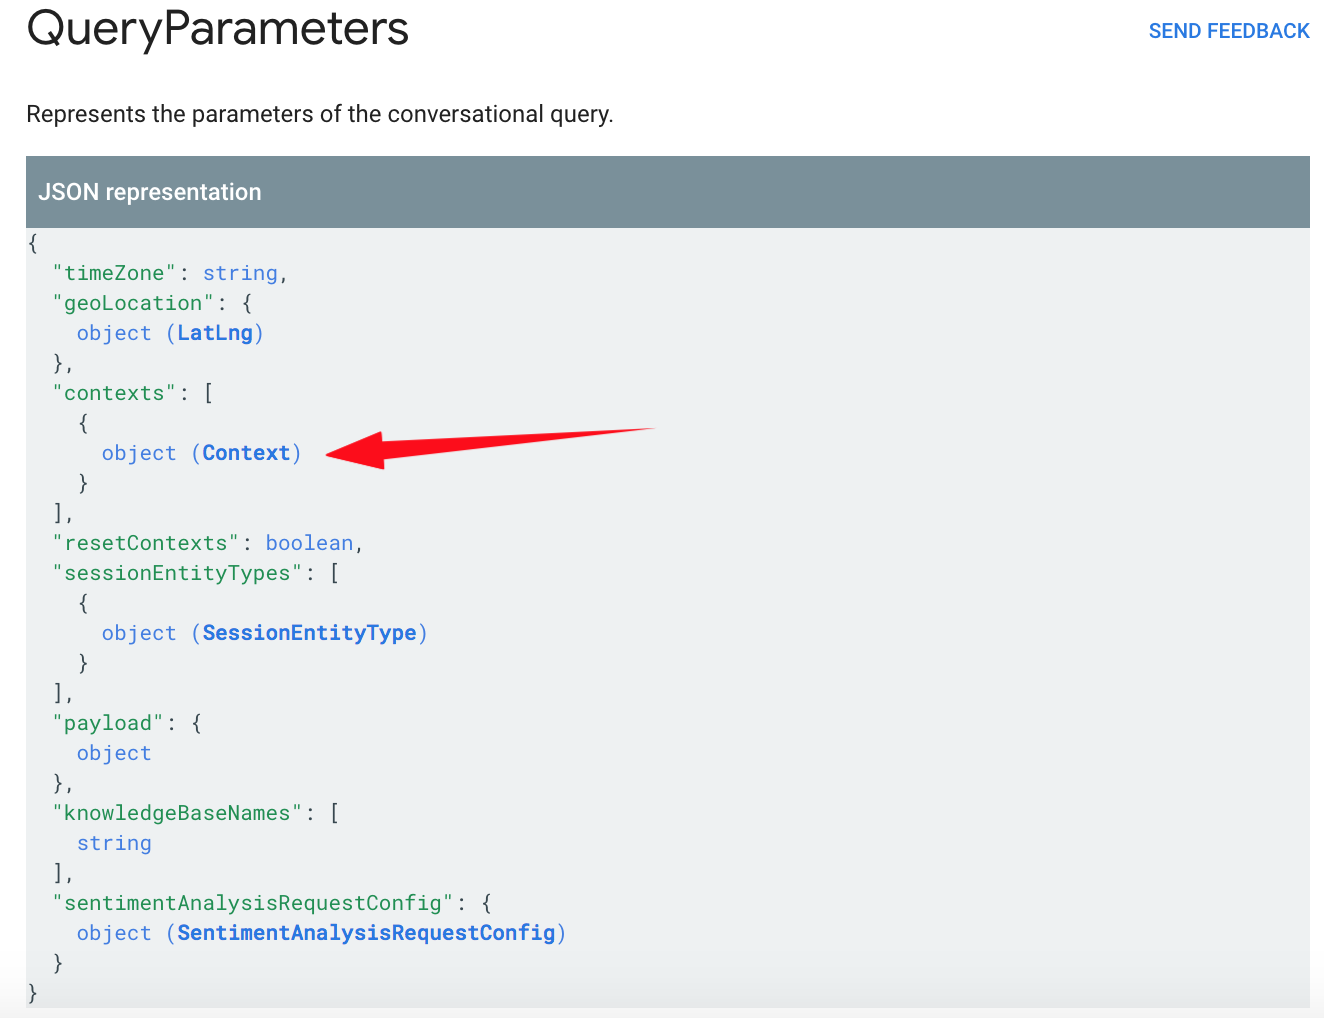This screenshot has height=1018, width=1324.
Task: Click the "payload" field name
Action: click(x=108, y=723)
